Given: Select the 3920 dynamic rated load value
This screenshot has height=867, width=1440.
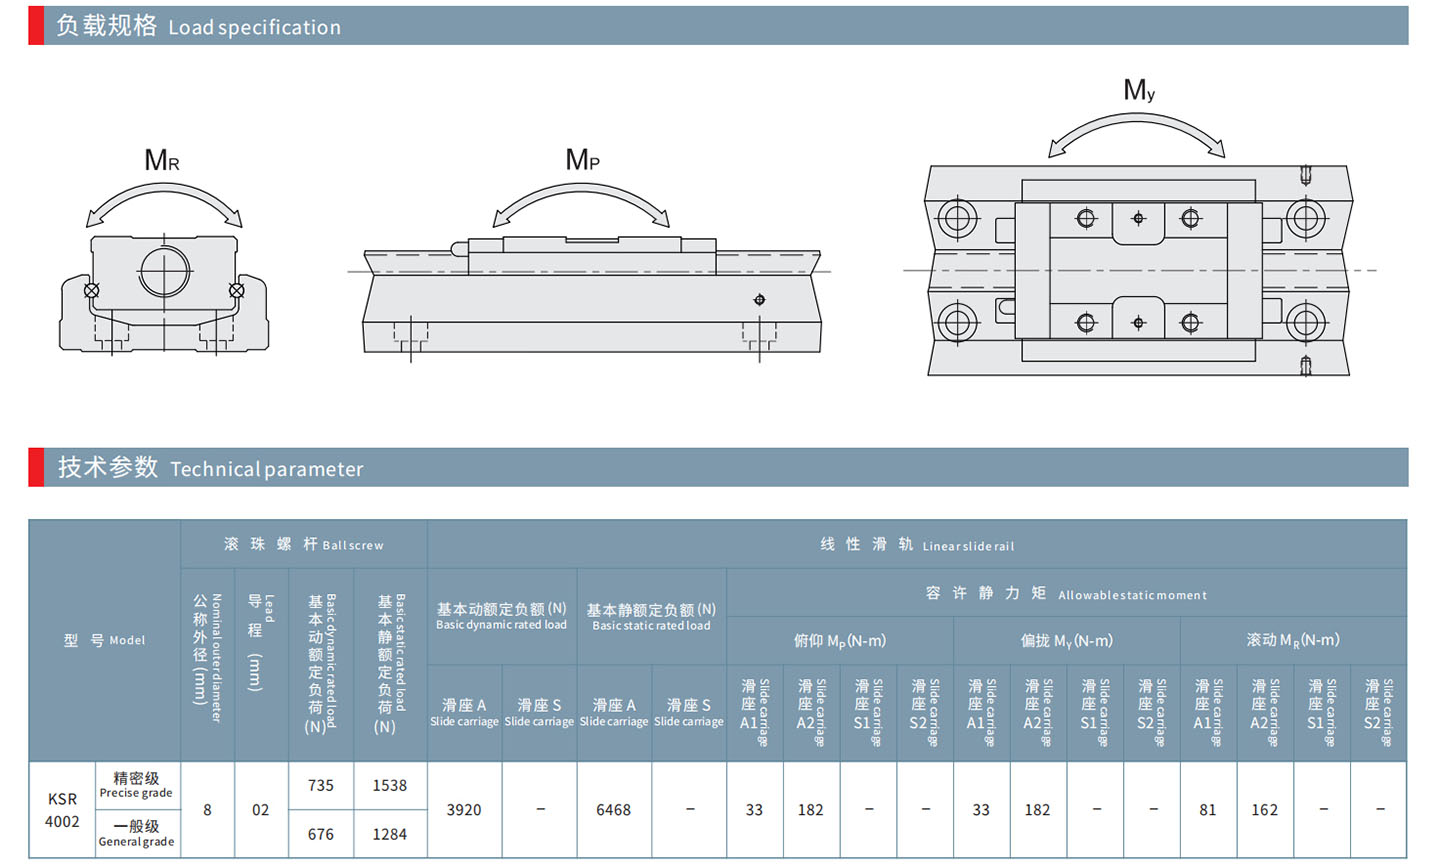Looking at the screenshot, I should point(464,810).
